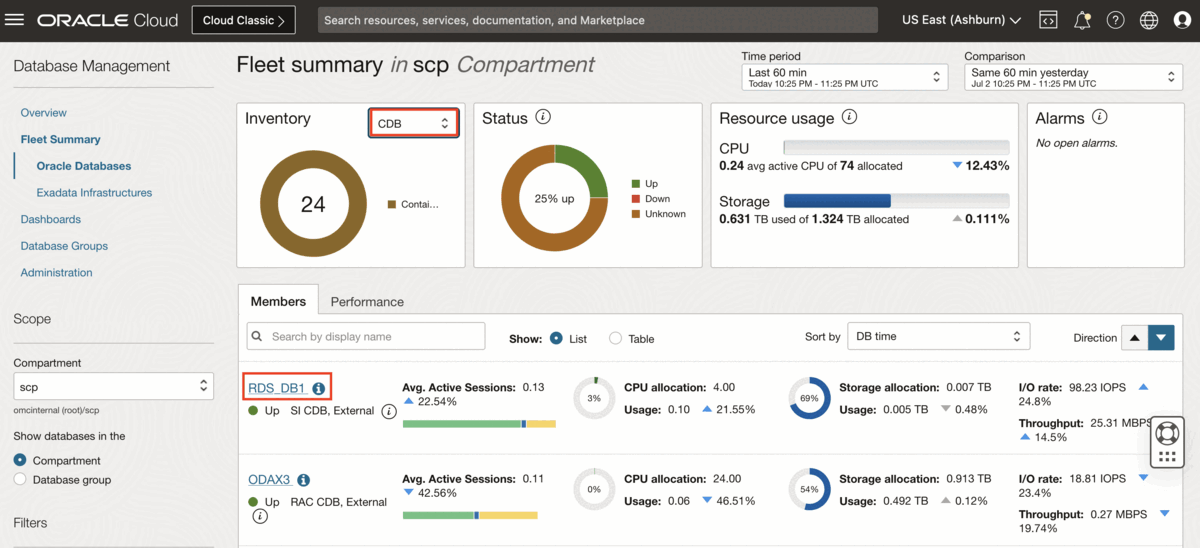Select the Table view radio button
Viewport: 1200px width, 549px height.
pos(615,338)
